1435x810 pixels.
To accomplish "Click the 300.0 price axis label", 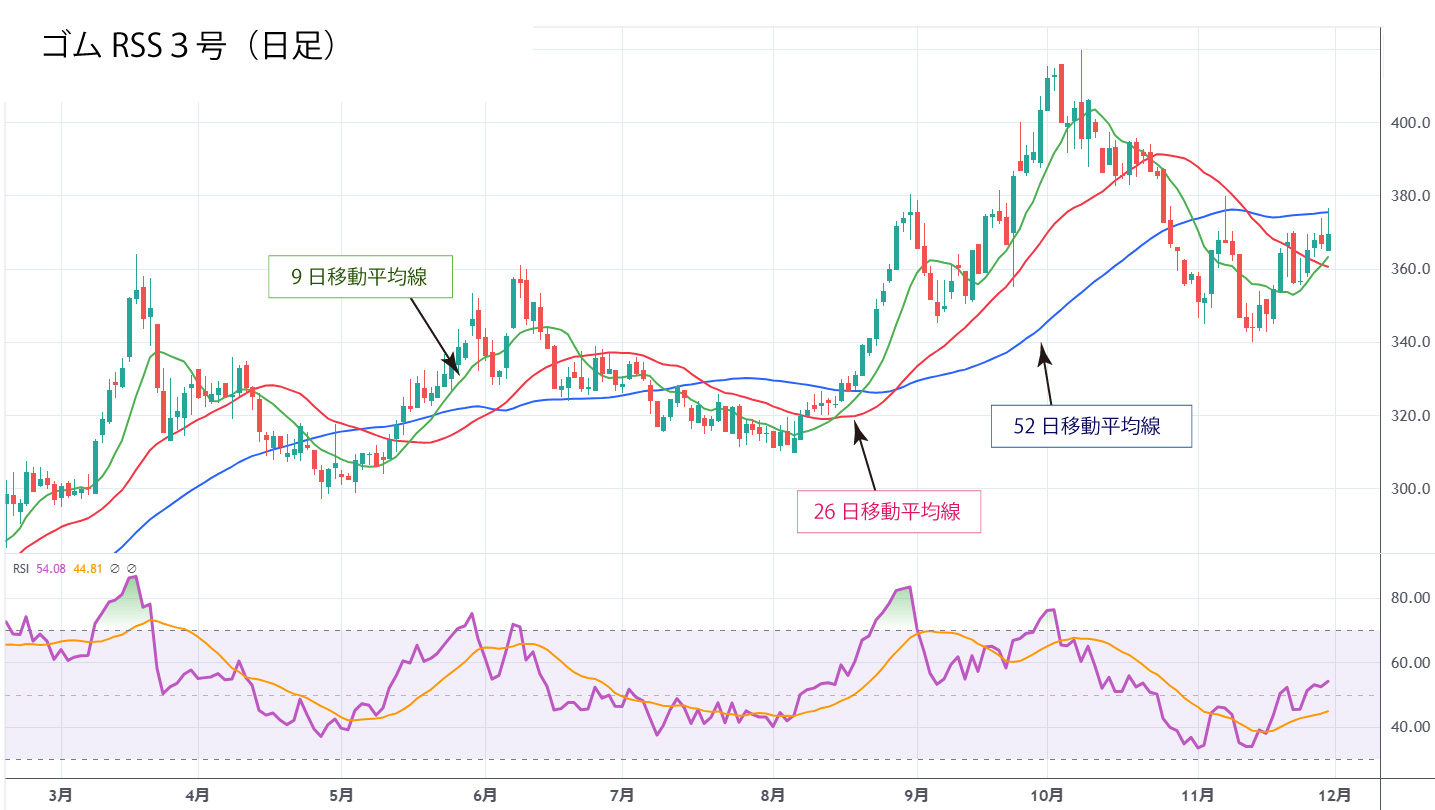I will pyautogui.click(x=1408, y=489).
